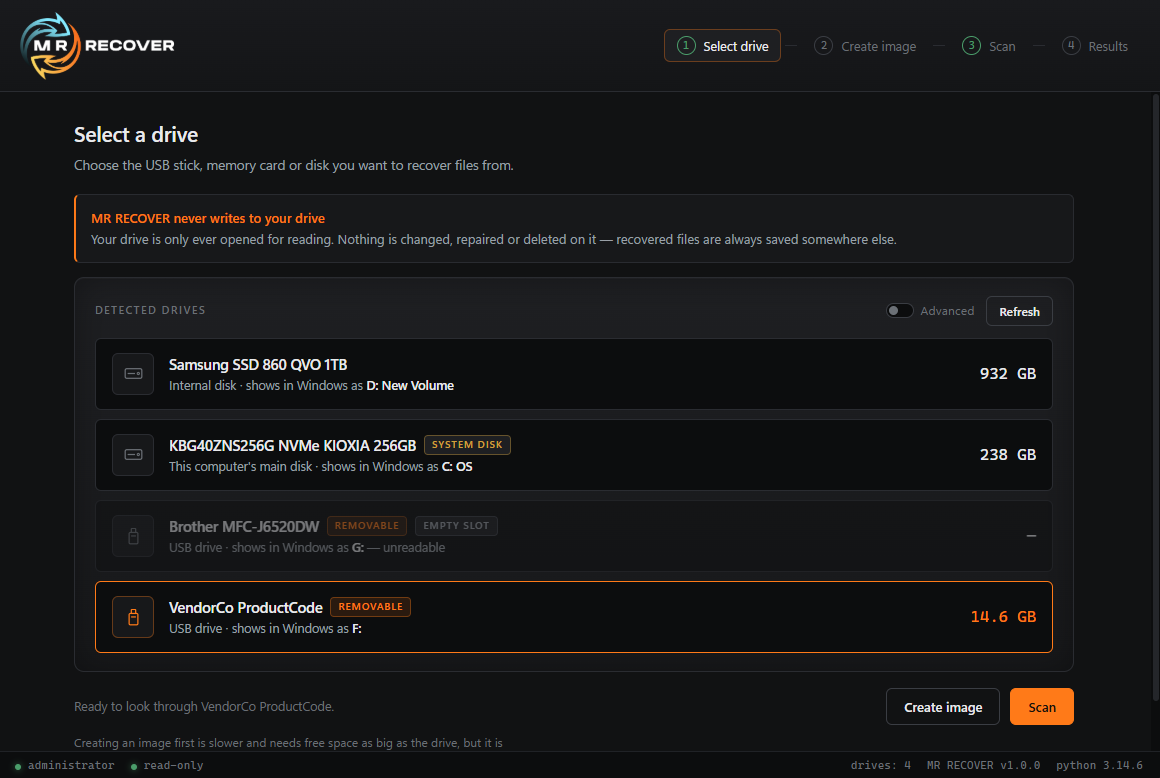The width and height of the screenshot is (1160, 778).
Task: Click the 'D: New Volume' label
Action: tap(410, 386)
